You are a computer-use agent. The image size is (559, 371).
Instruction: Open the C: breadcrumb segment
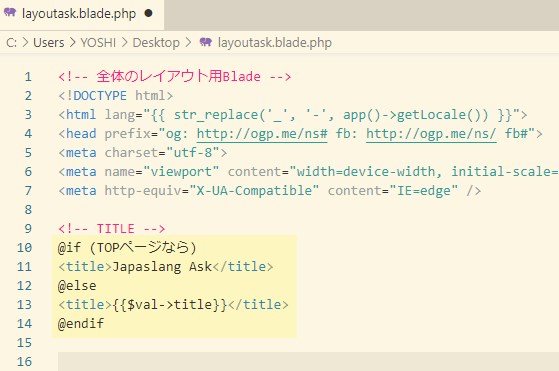pyautogui.click(x=11, y=43)
